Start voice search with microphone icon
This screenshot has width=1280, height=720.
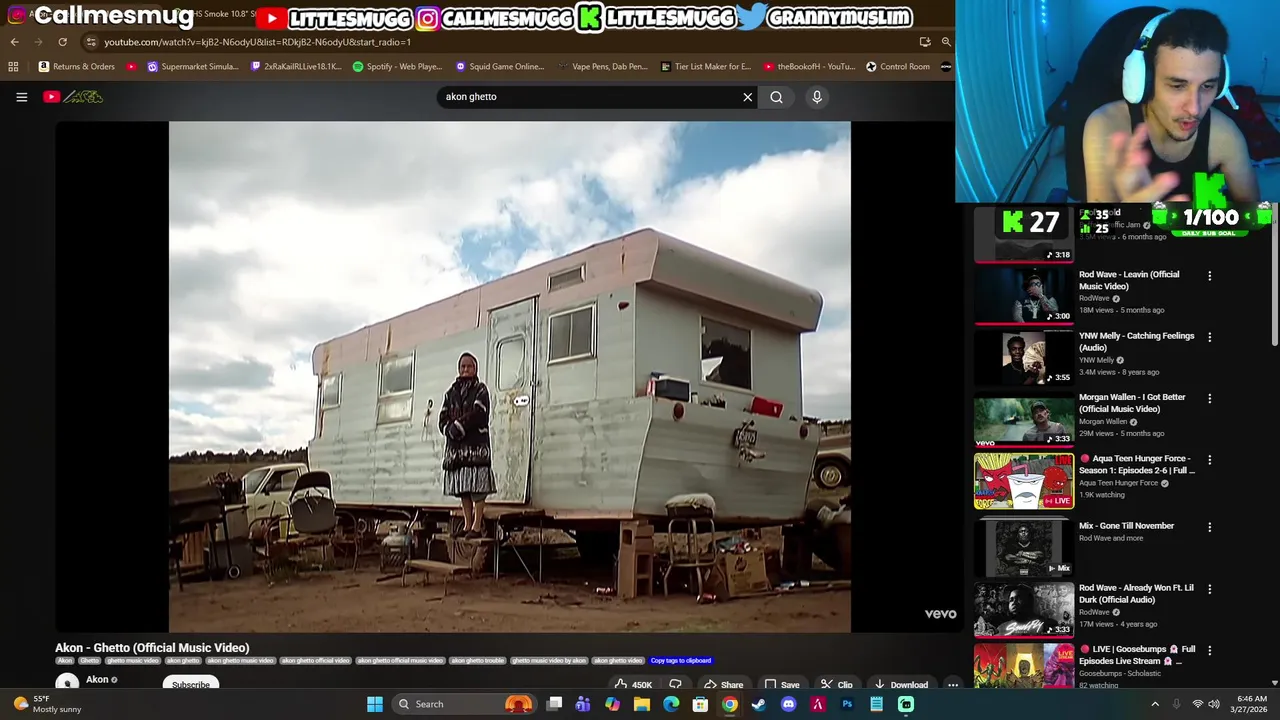(x=817, y=97)
